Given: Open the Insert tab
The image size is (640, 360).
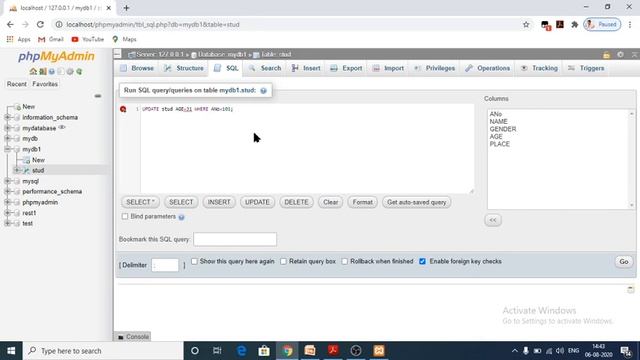Looking at the screenshot, I should pos(306,68).
